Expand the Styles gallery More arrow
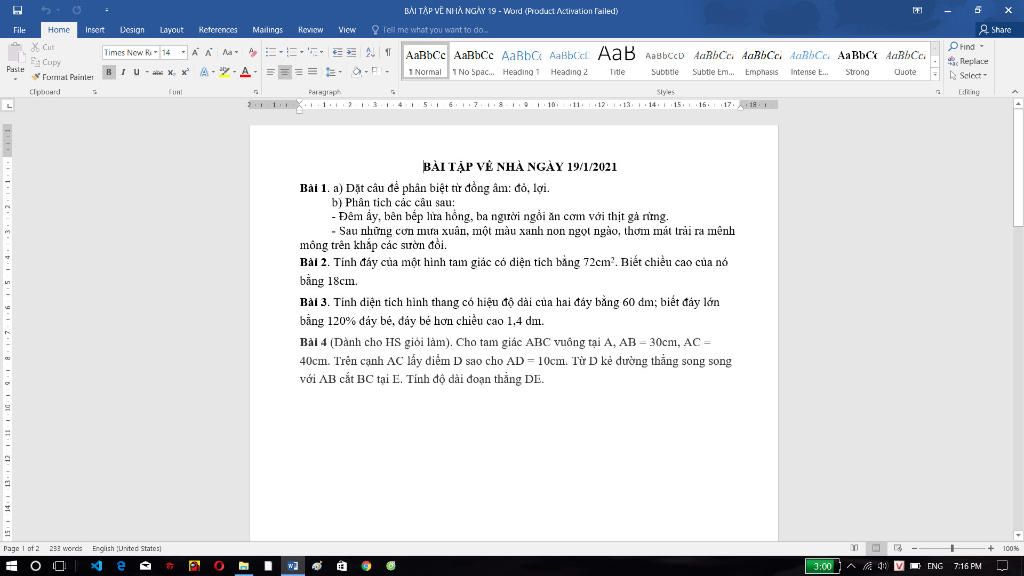Viewport: 1024px width, 576px height. (935, 75)
